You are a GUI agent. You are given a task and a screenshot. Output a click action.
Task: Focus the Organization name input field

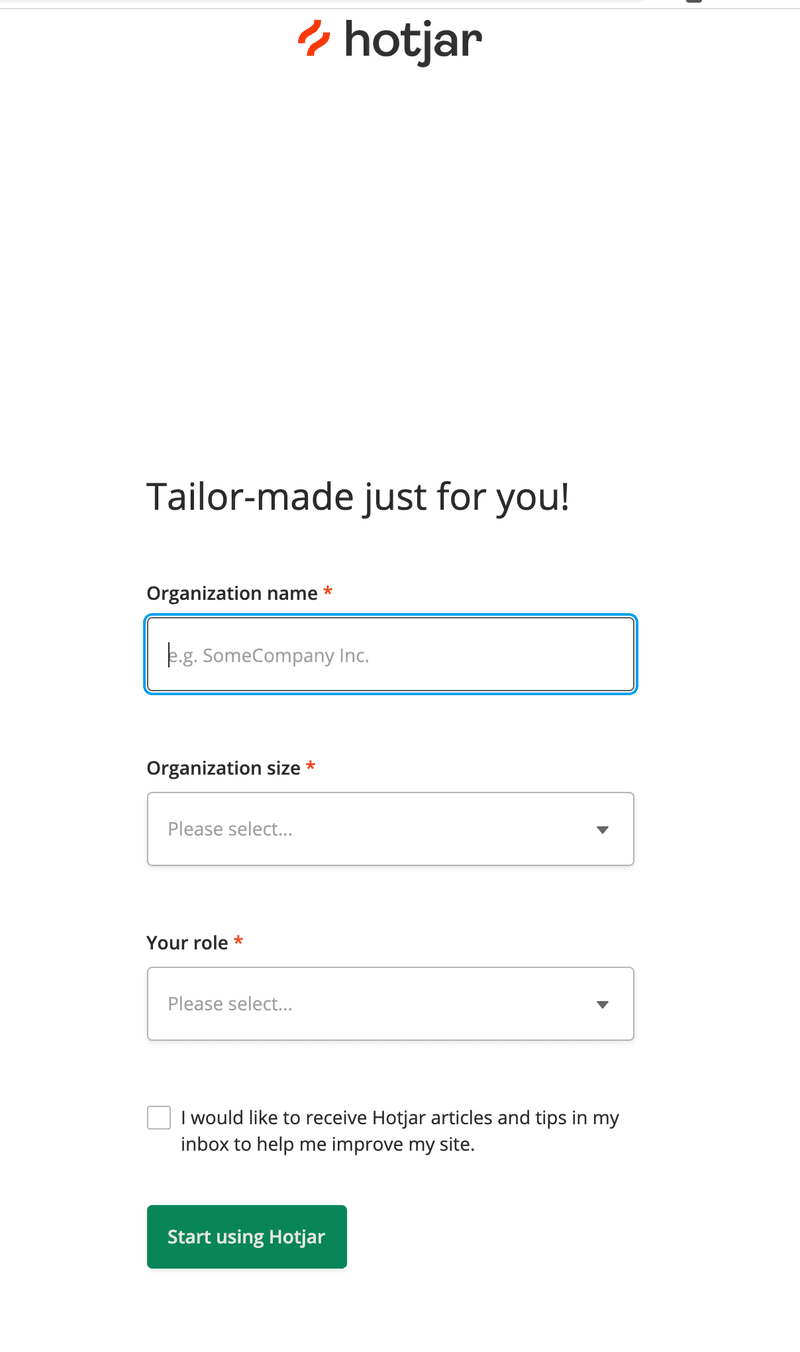click(x=390, y=655)
